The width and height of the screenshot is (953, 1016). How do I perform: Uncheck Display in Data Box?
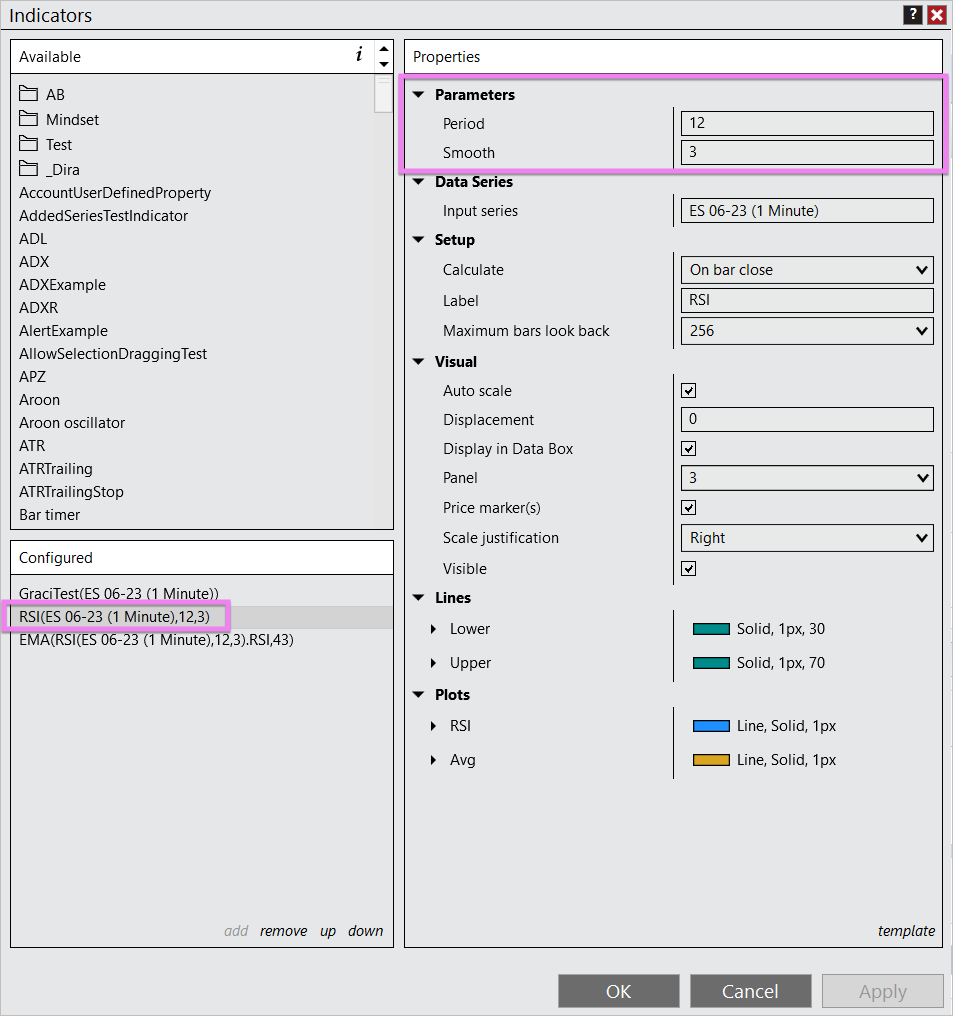688,449
